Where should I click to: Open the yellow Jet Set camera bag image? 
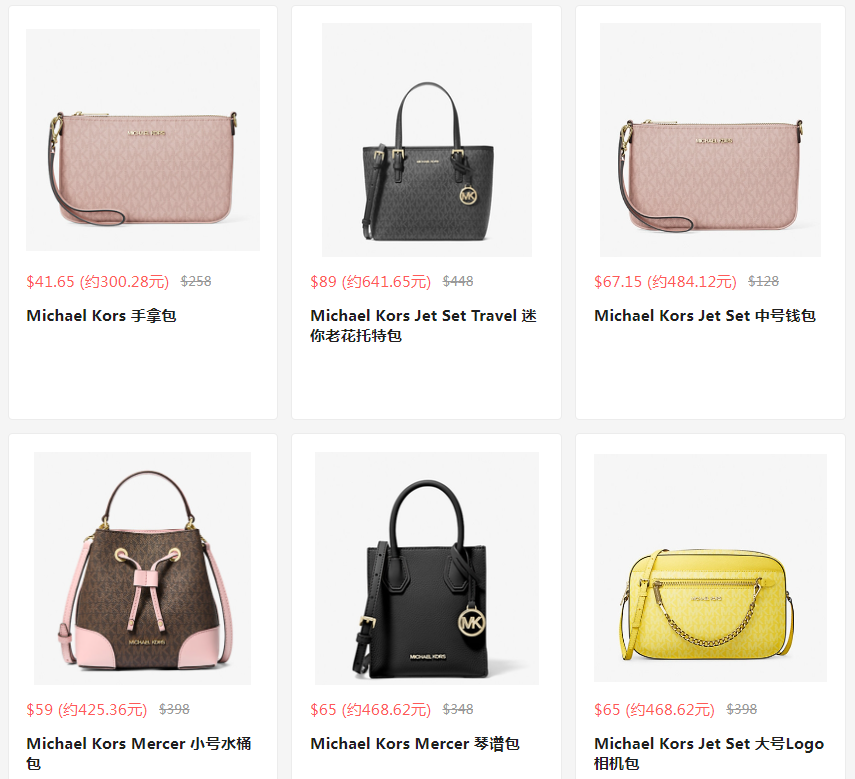710,567
